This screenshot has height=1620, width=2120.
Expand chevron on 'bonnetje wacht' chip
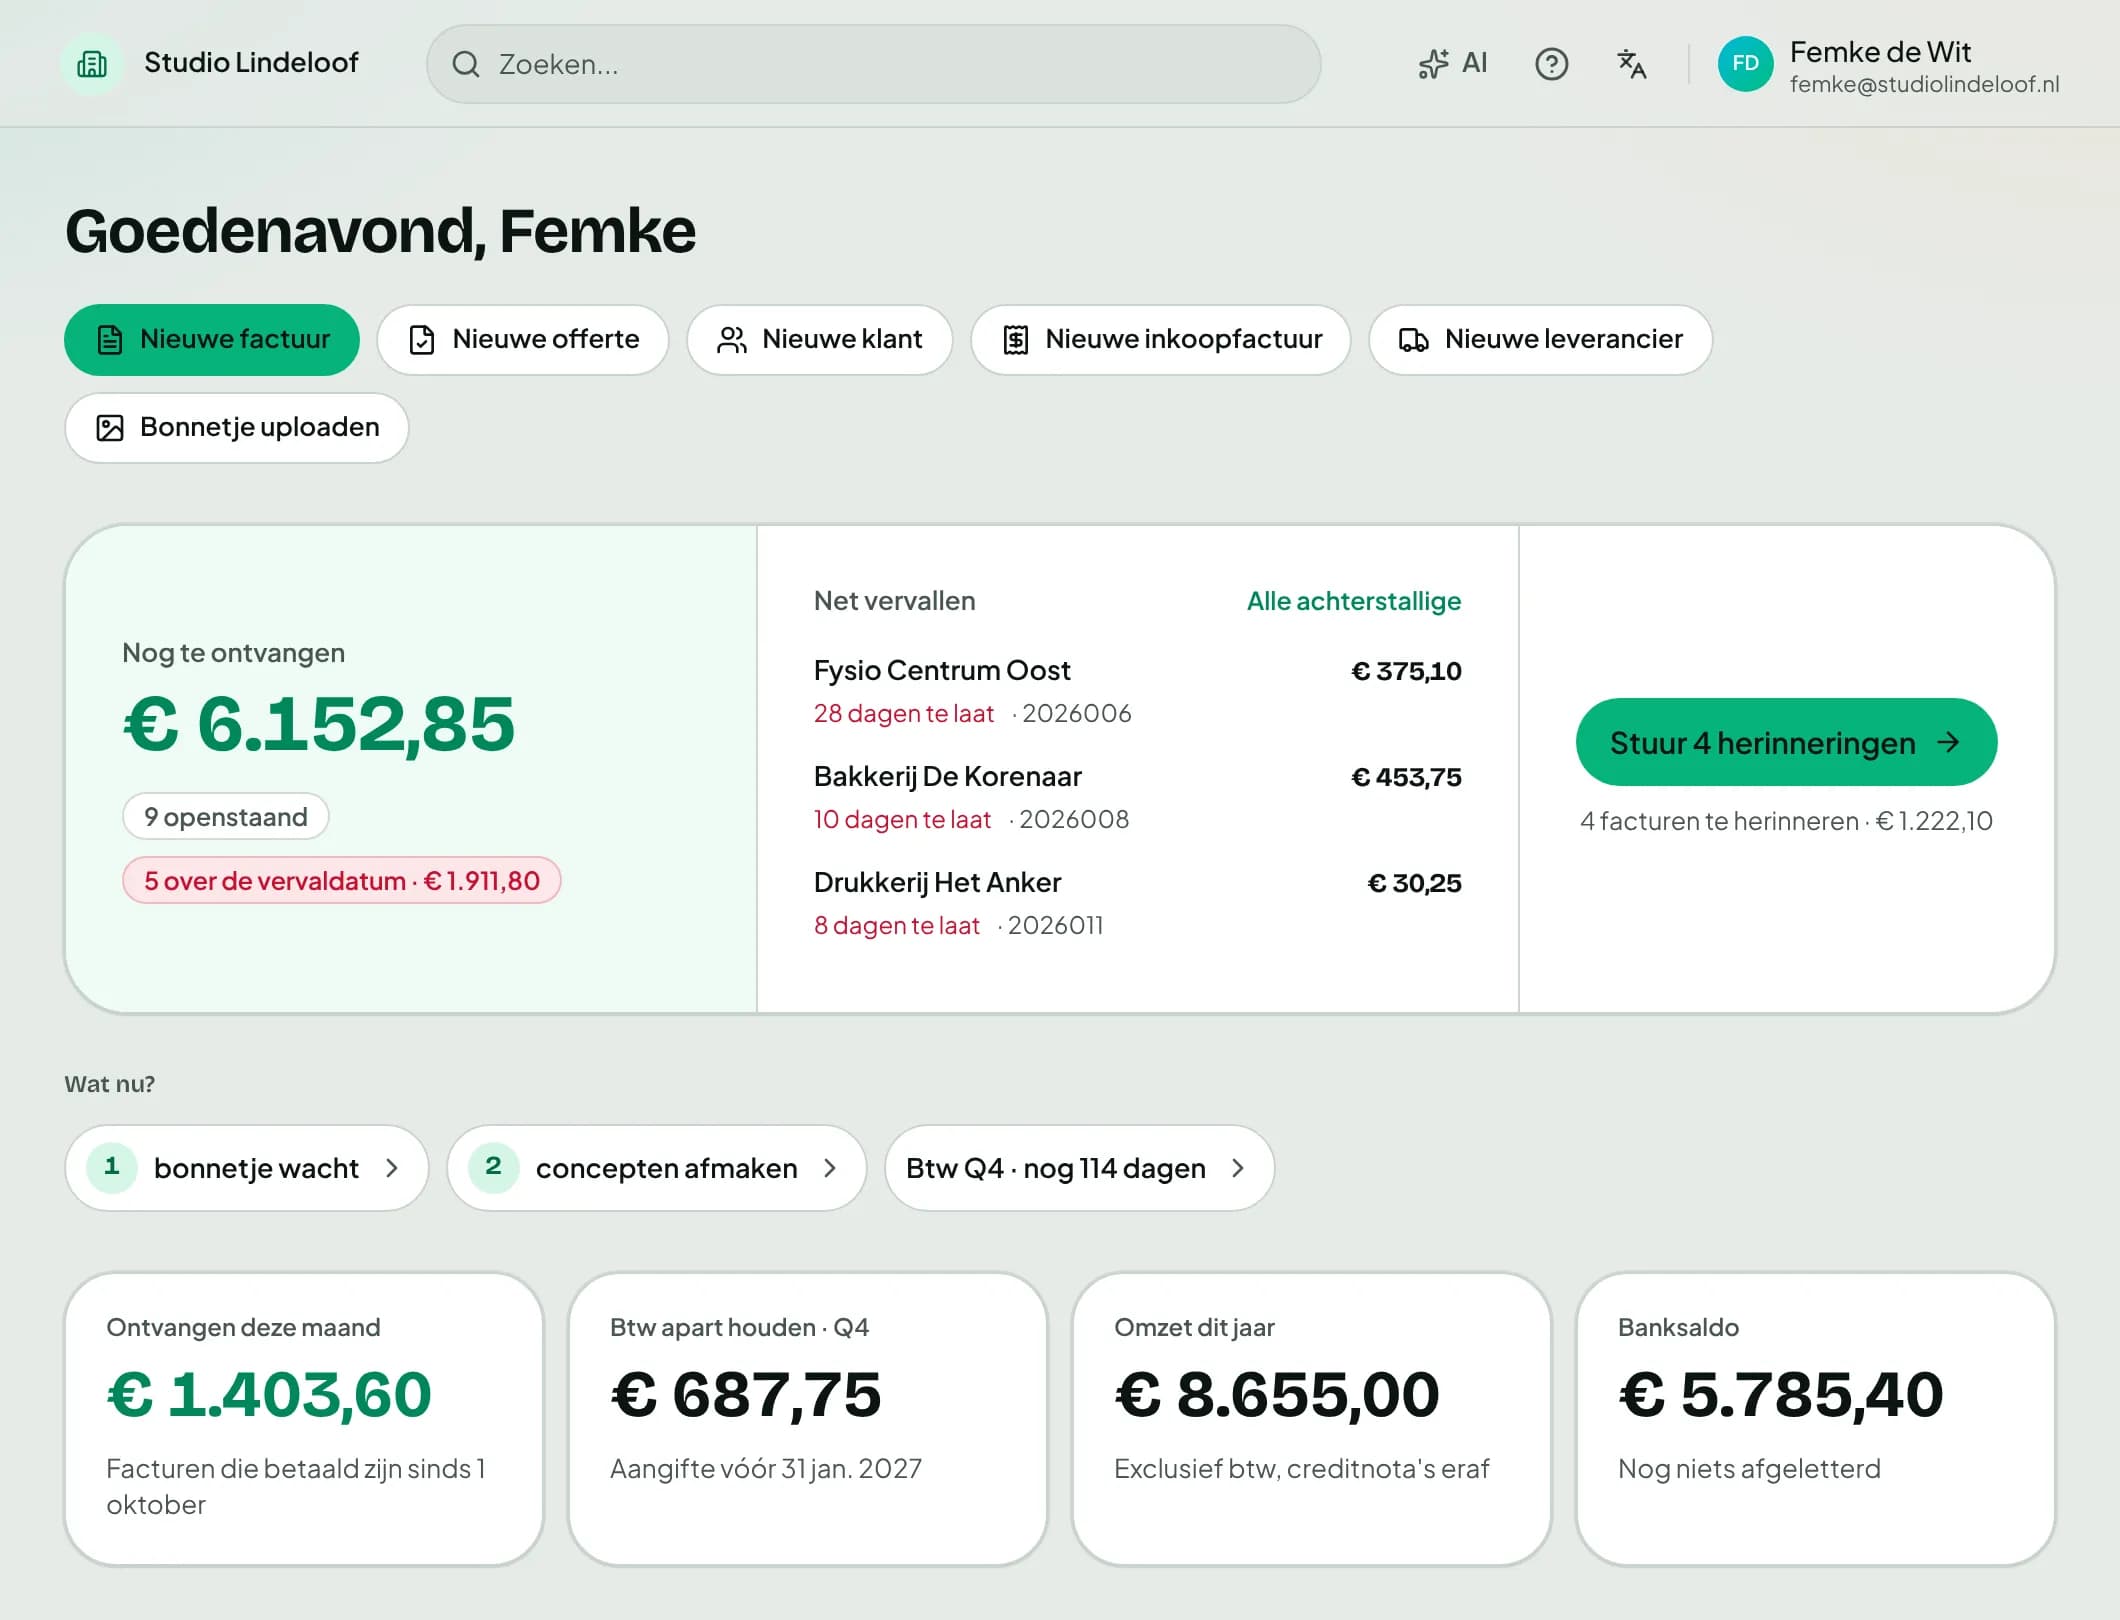[x=392, y=1168]
